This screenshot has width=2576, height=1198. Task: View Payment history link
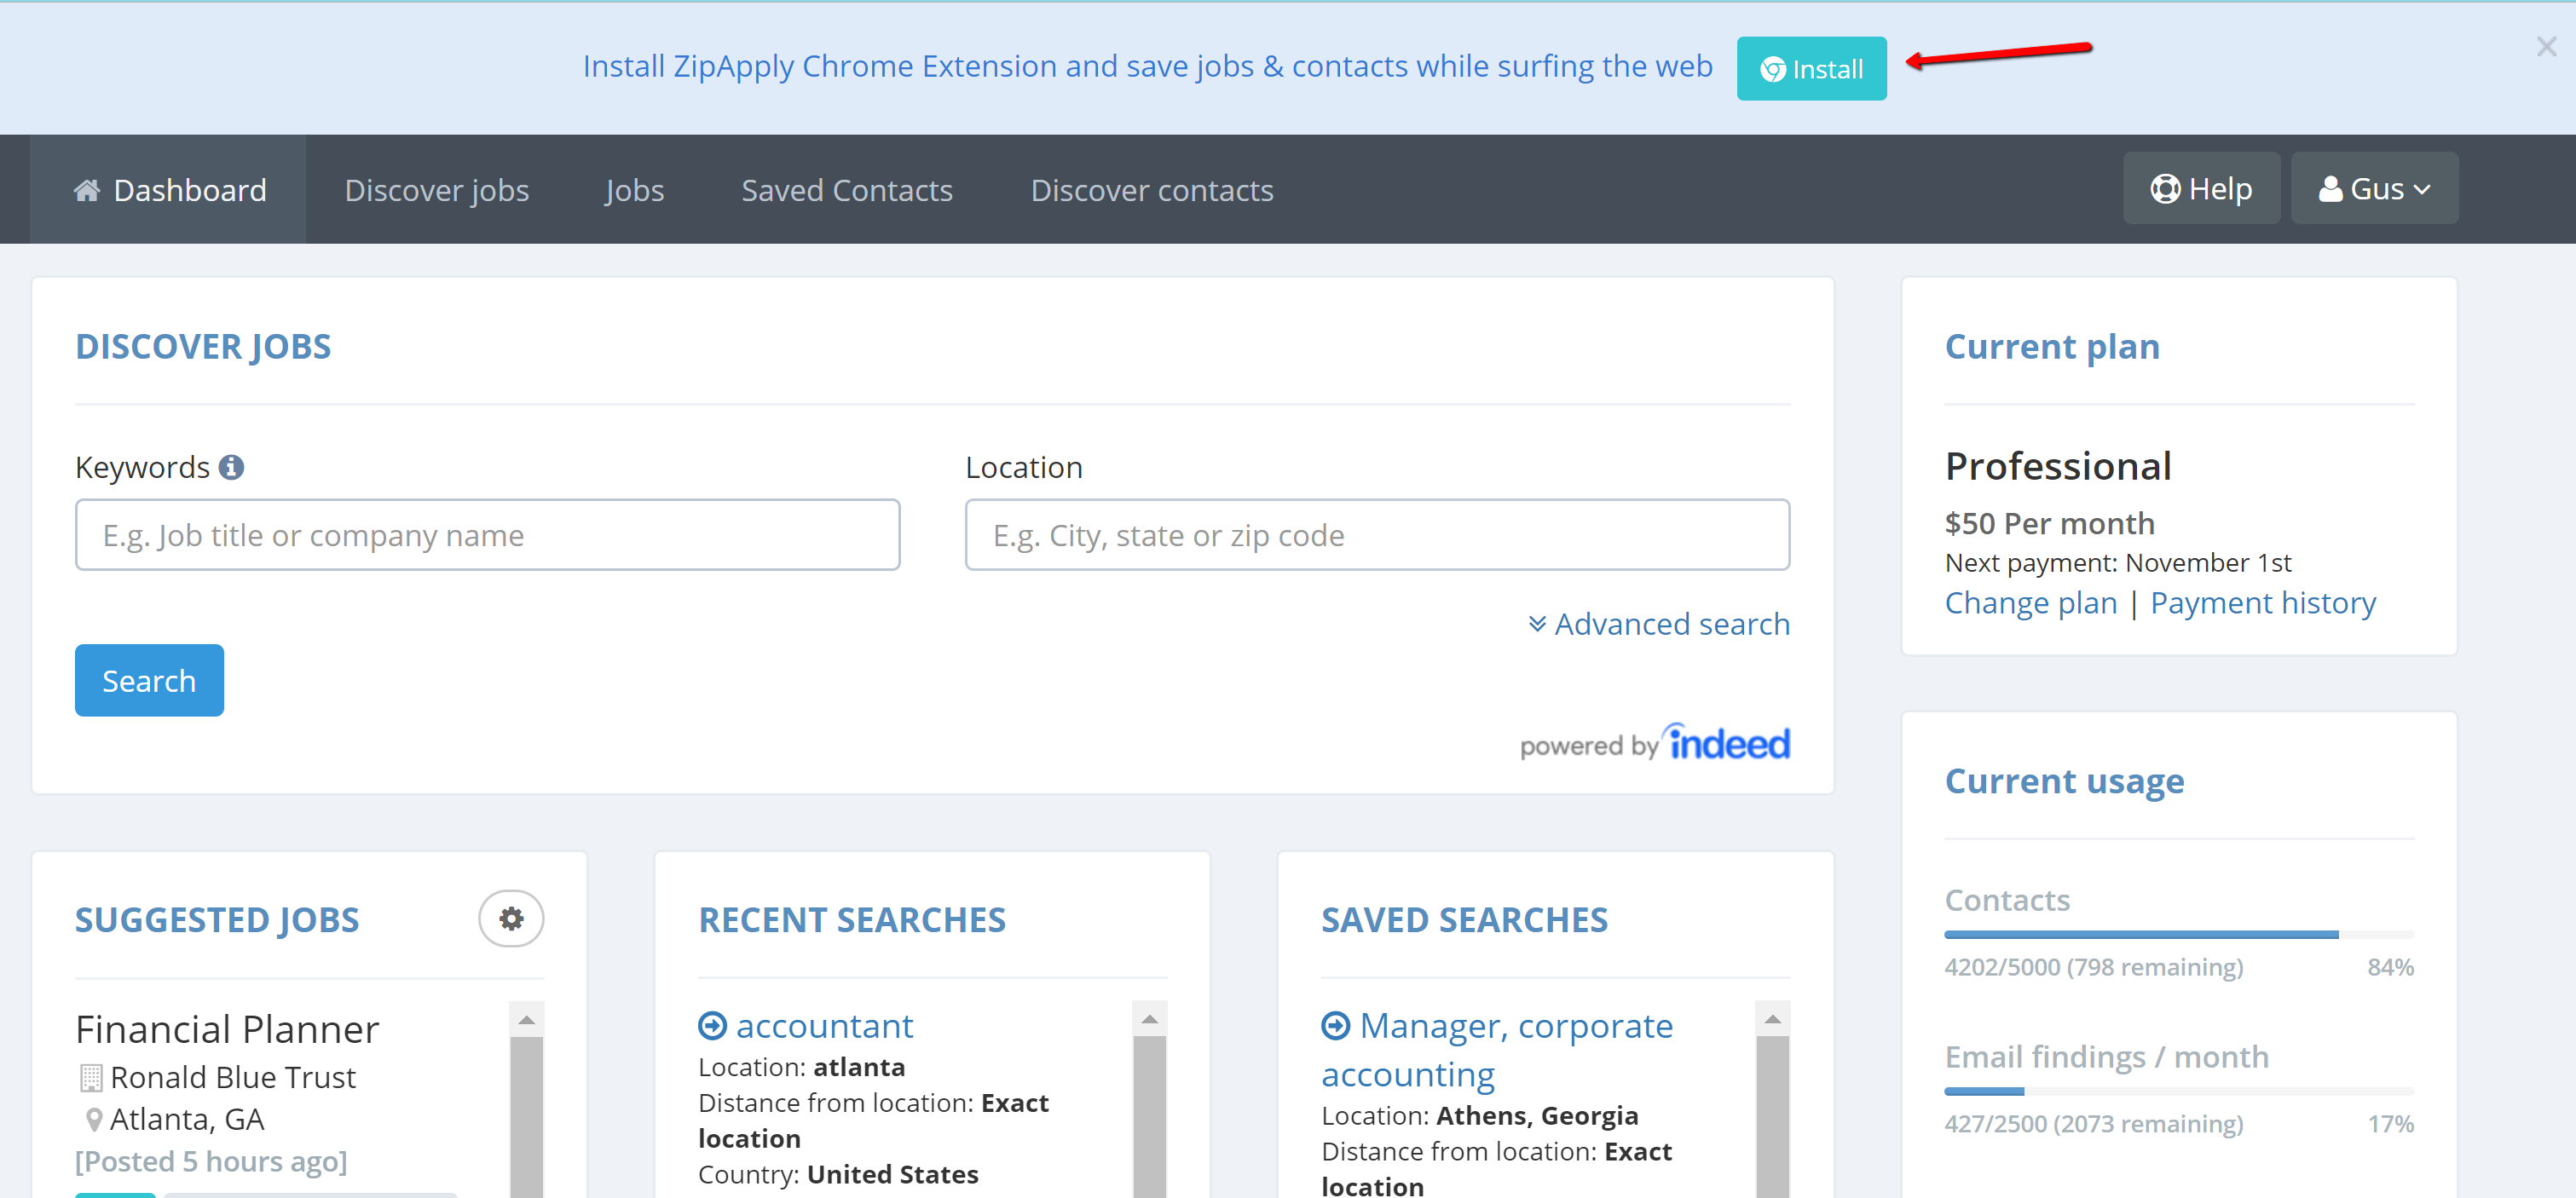2262,603
